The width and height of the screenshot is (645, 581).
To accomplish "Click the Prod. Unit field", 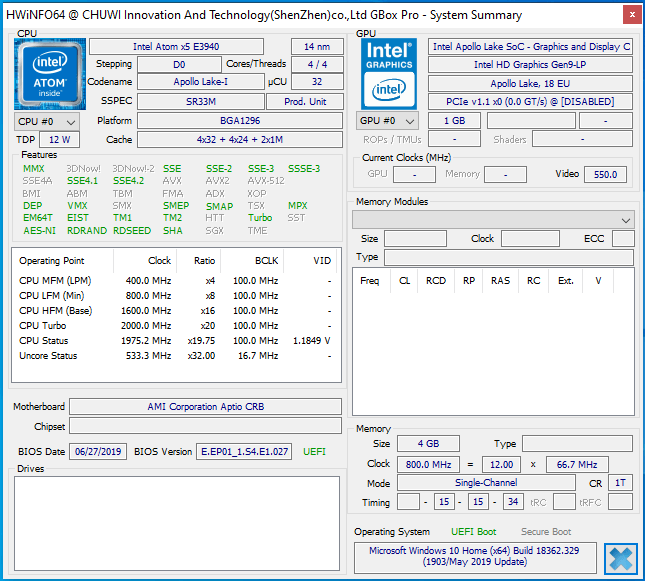I will click(305, 101).
